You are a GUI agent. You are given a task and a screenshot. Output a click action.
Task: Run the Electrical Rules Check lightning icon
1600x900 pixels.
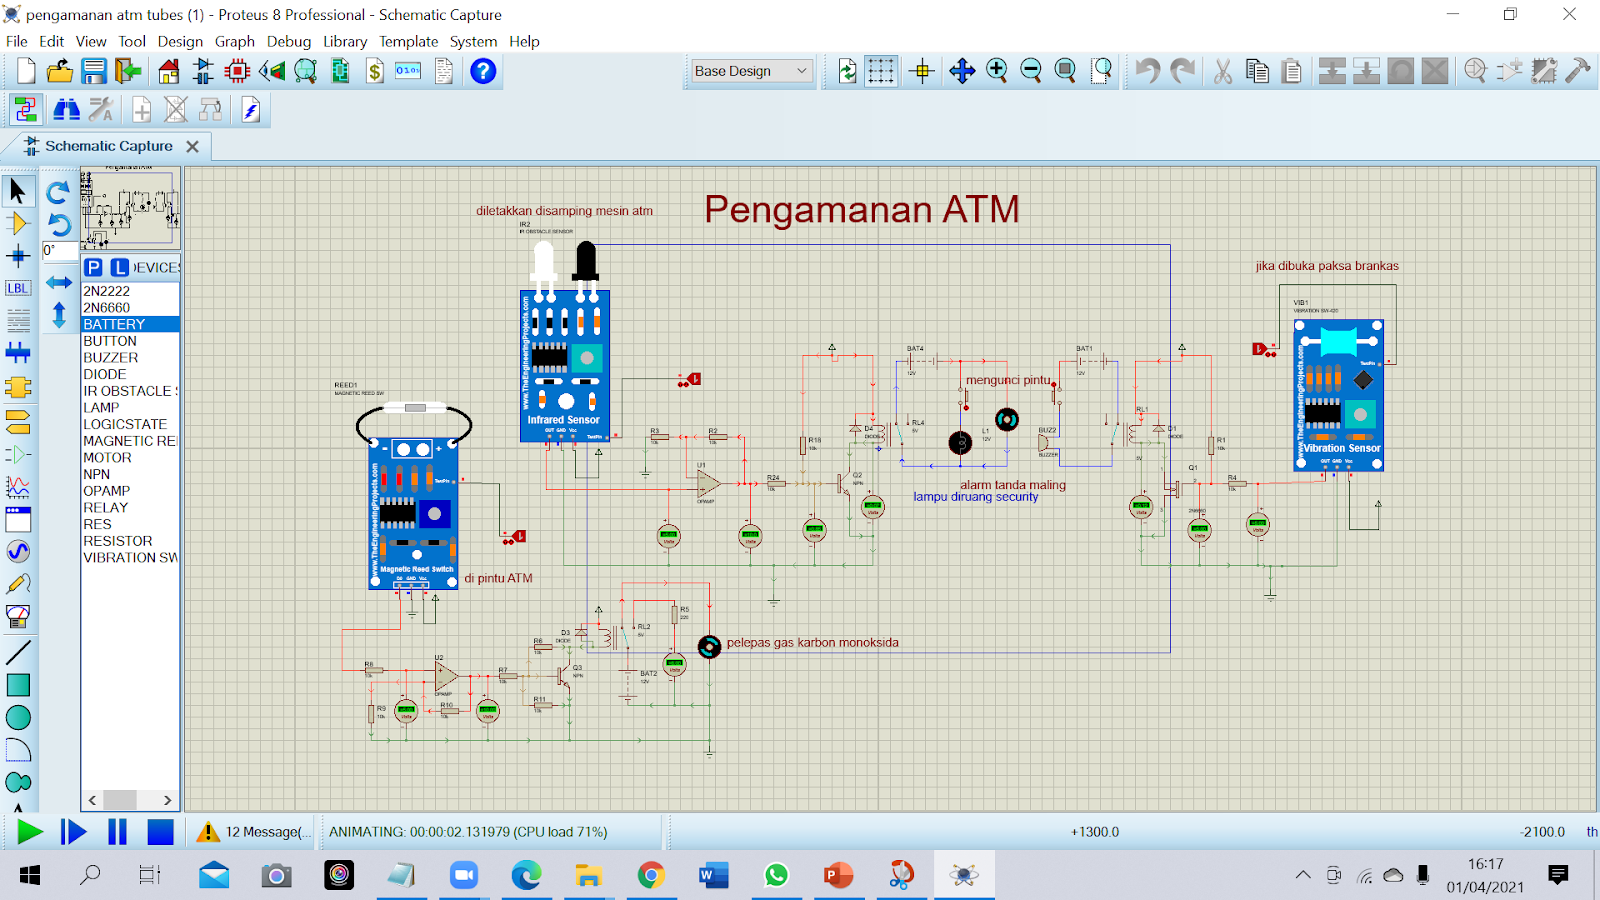251,109
